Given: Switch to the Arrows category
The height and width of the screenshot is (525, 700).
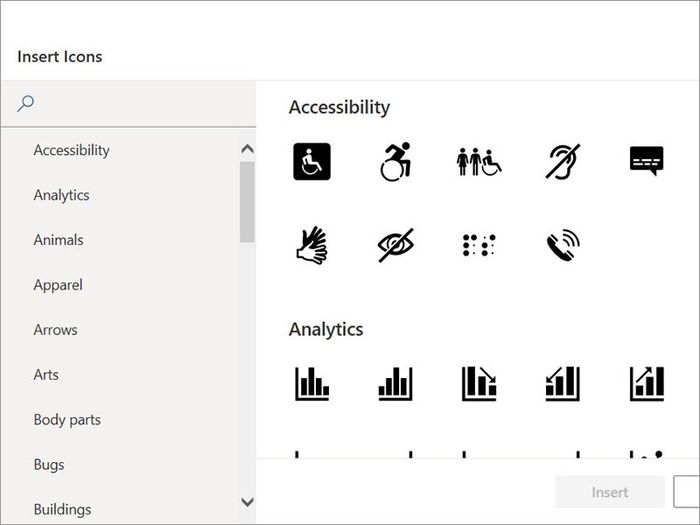Looking at the screenshot, I should (x=55, y=330).
